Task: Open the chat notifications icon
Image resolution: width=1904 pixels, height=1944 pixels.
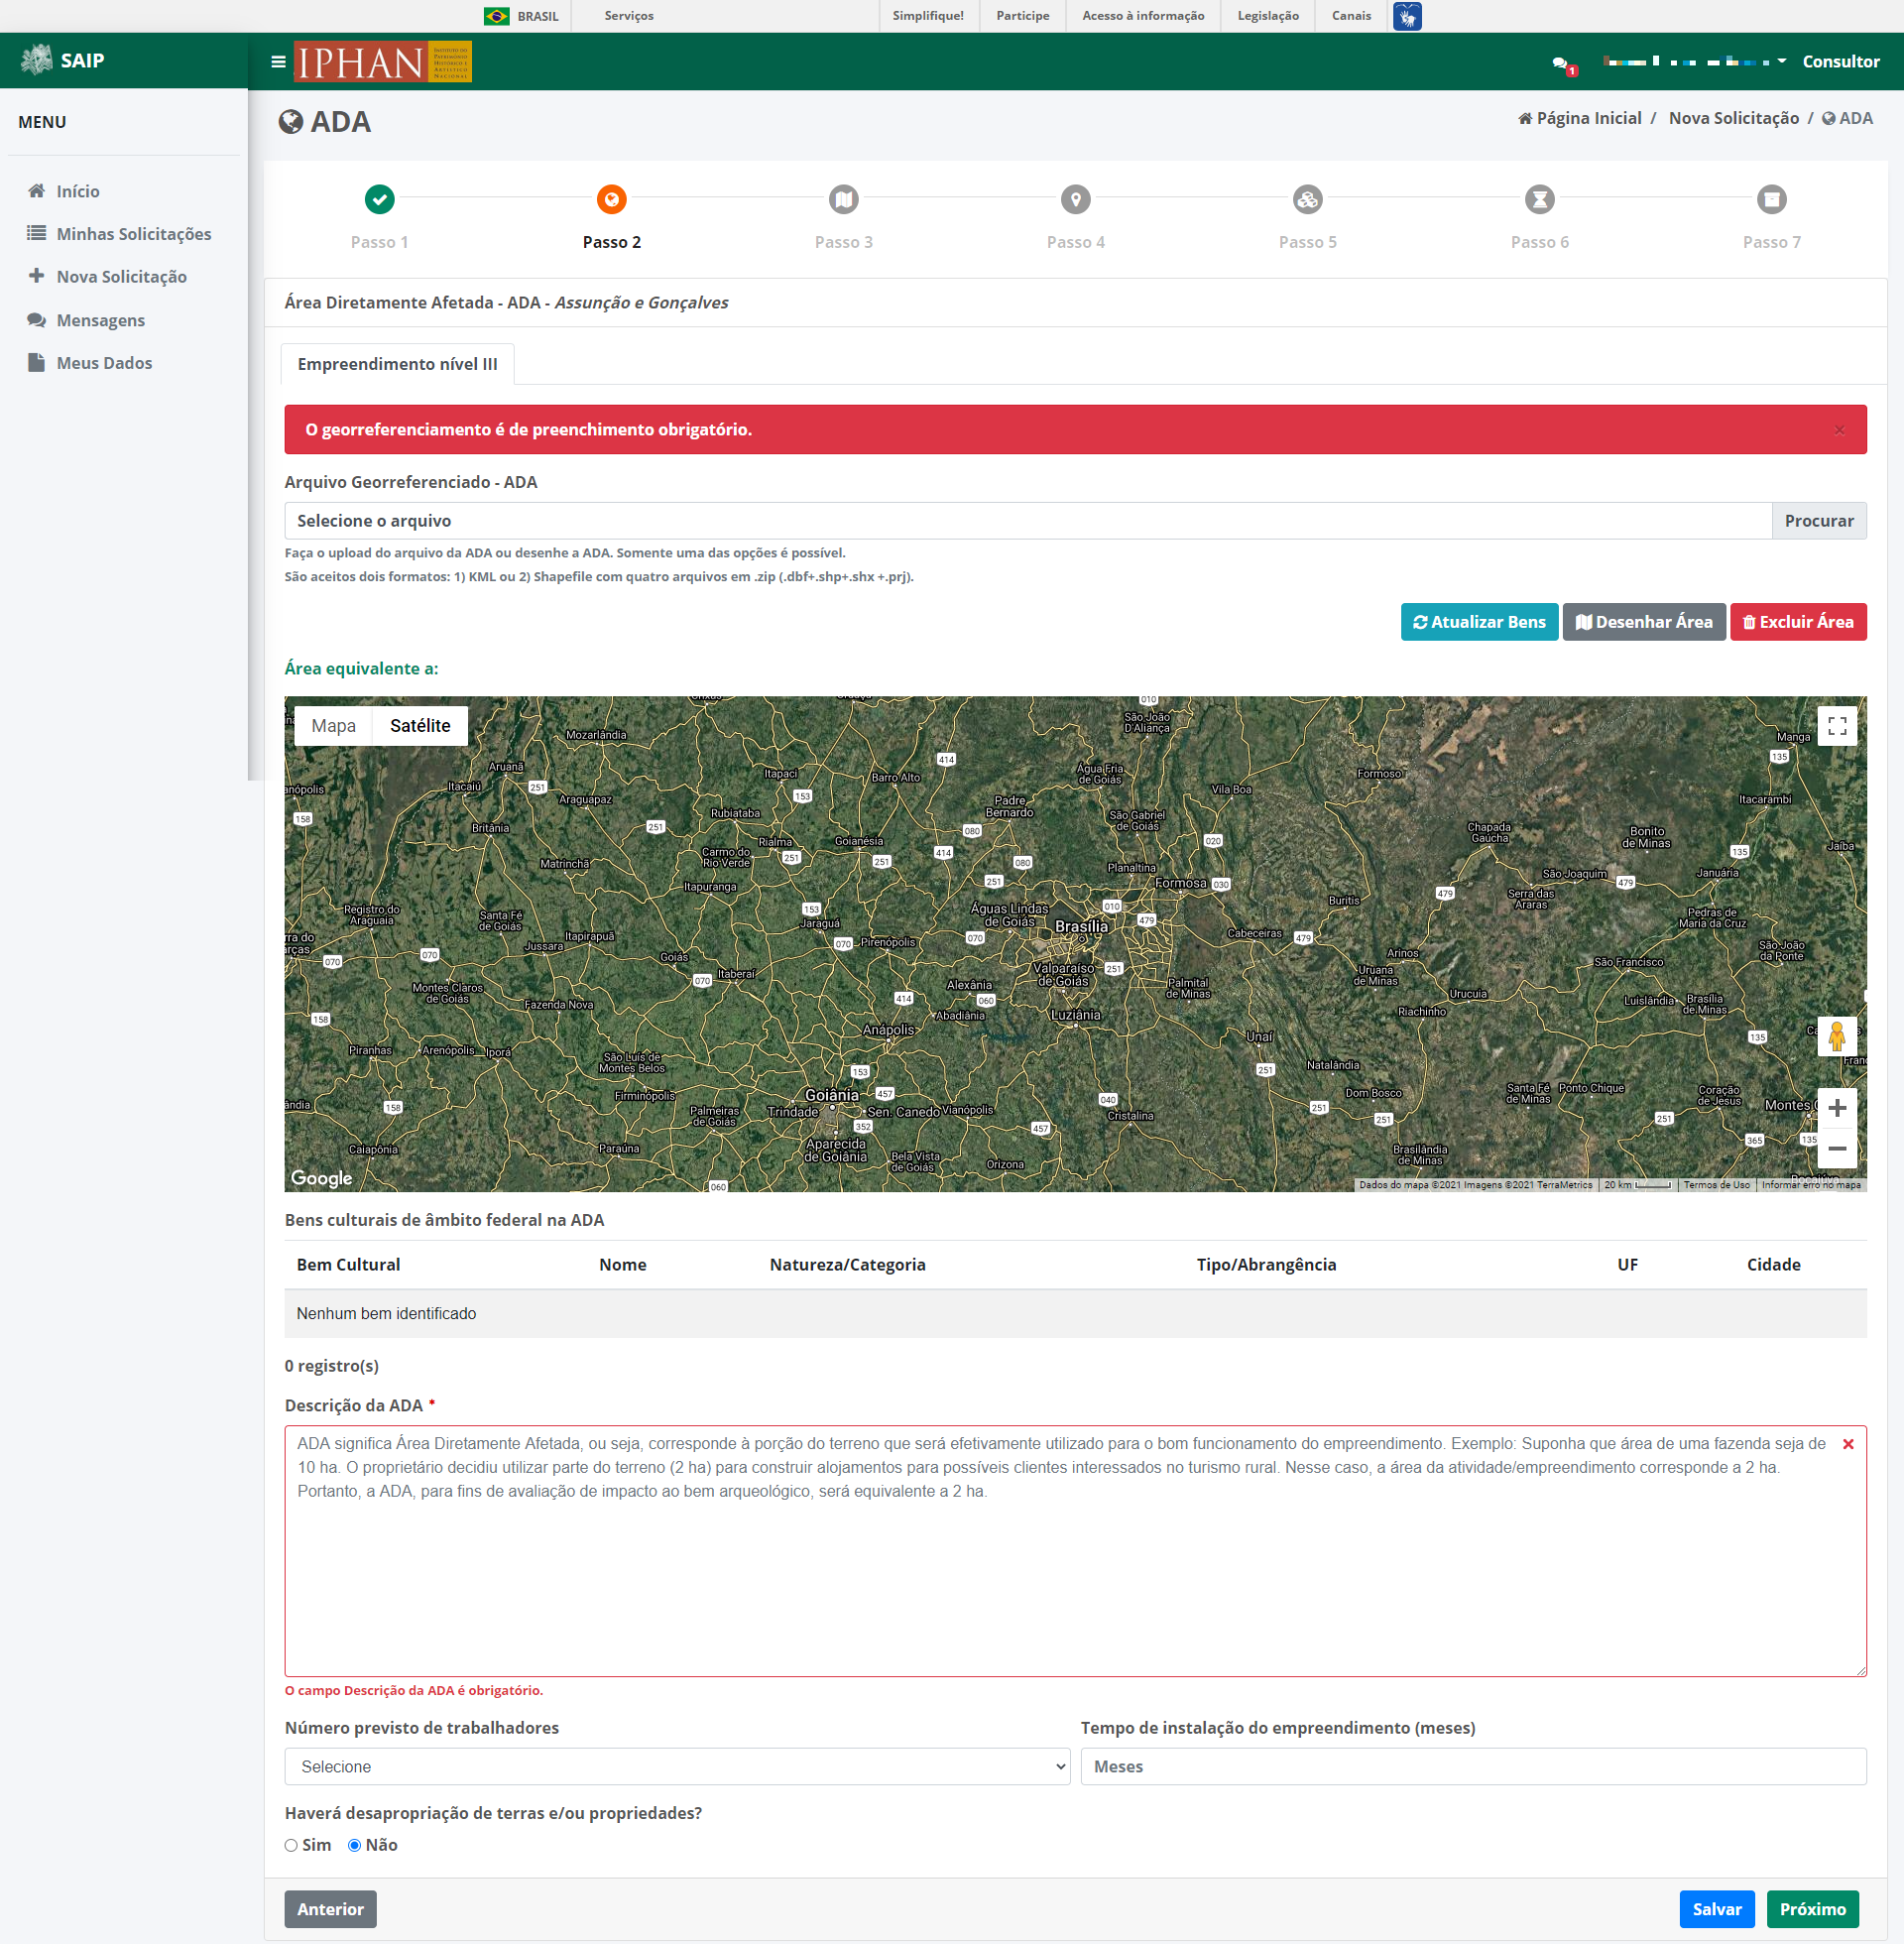Action: coord(1562,64)
